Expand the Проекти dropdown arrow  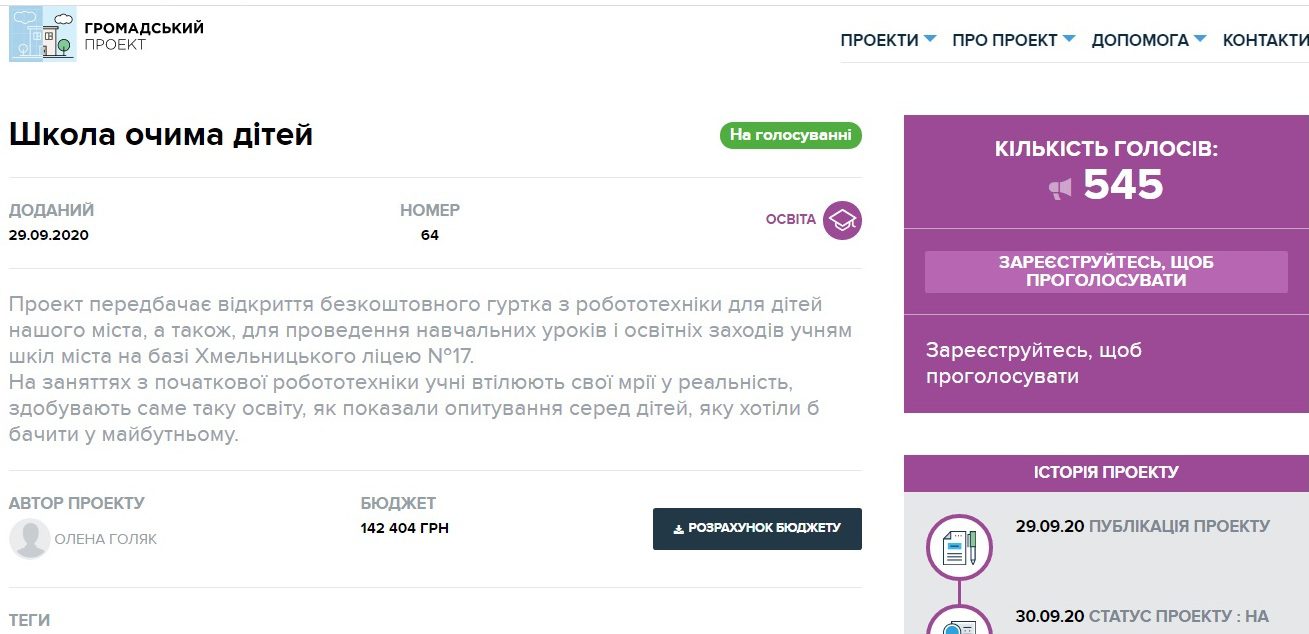tap(930, 40)
